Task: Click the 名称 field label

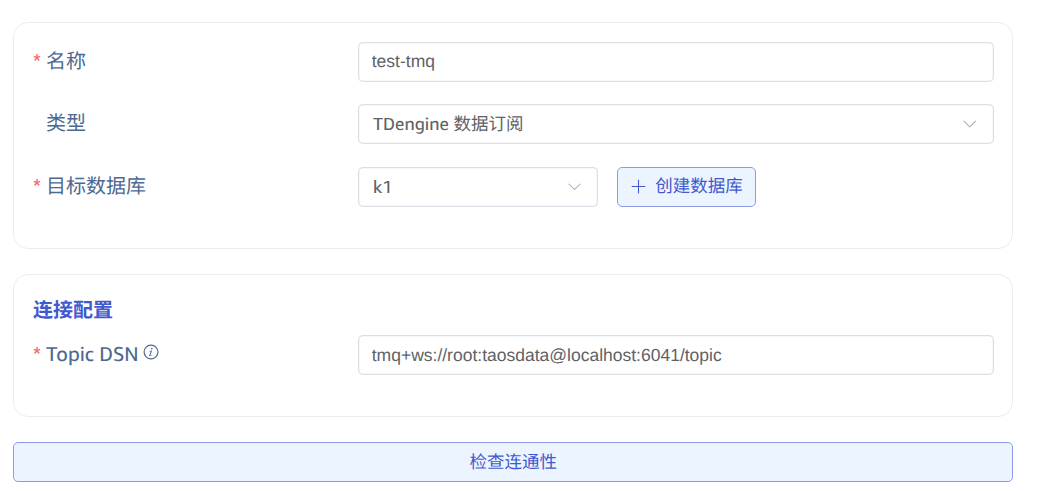Action: [66, 61]
